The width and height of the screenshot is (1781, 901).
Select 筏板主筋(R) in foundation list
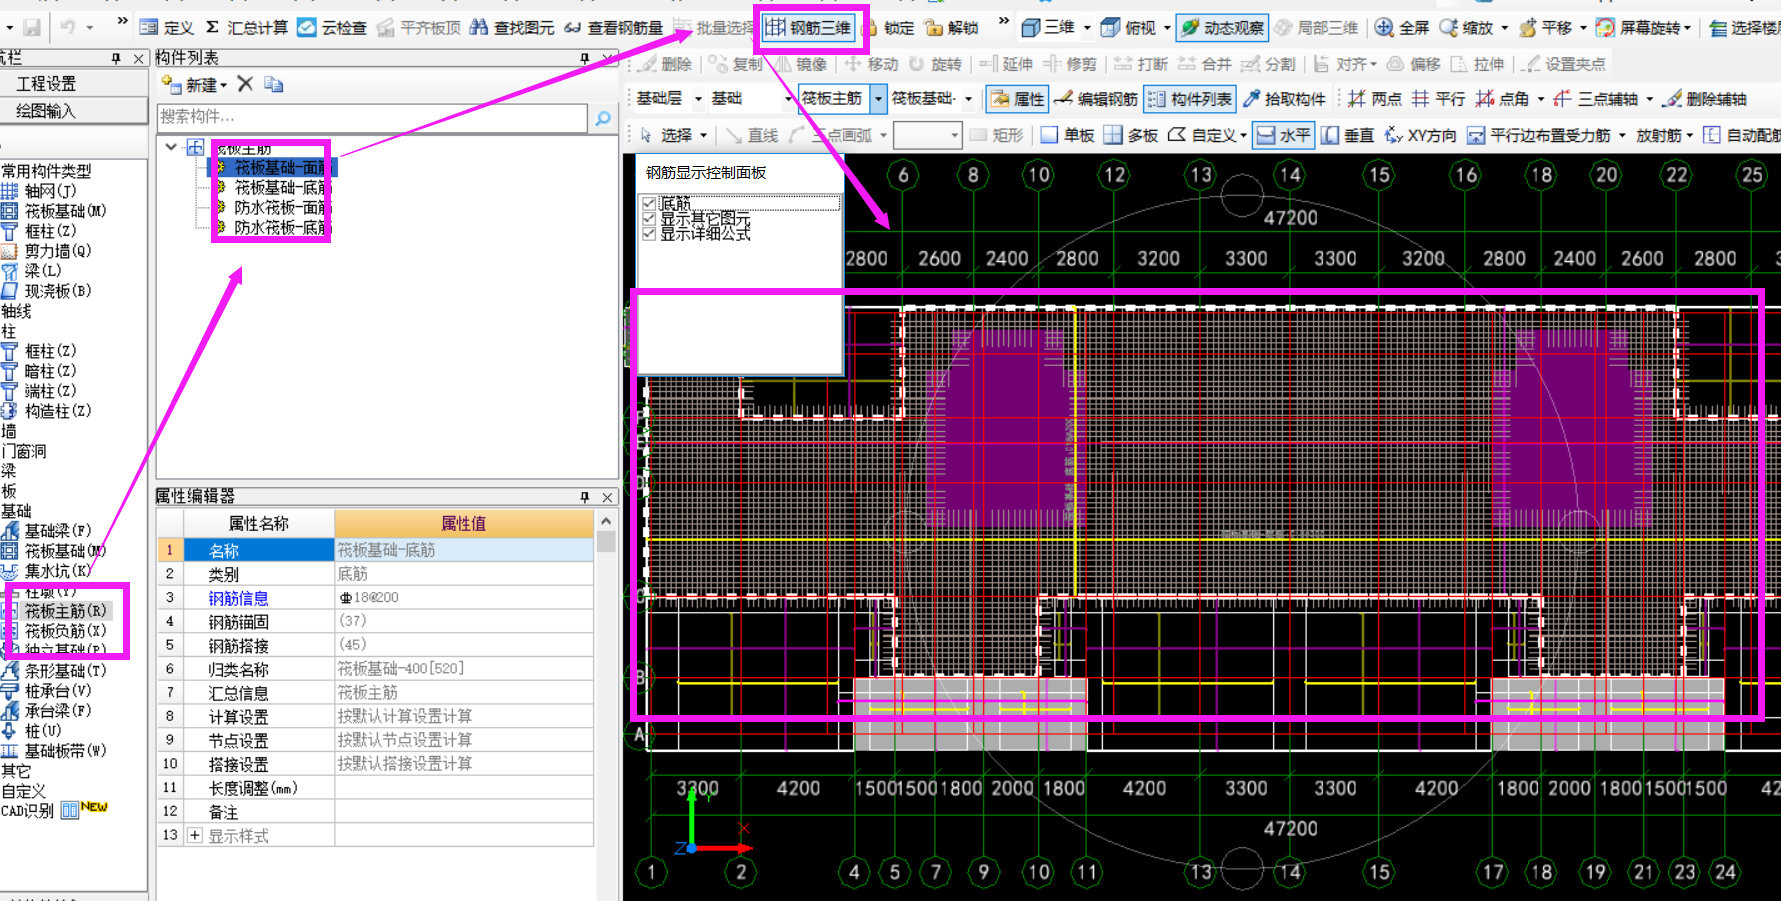pyautogui.click(x=55, y=611)
